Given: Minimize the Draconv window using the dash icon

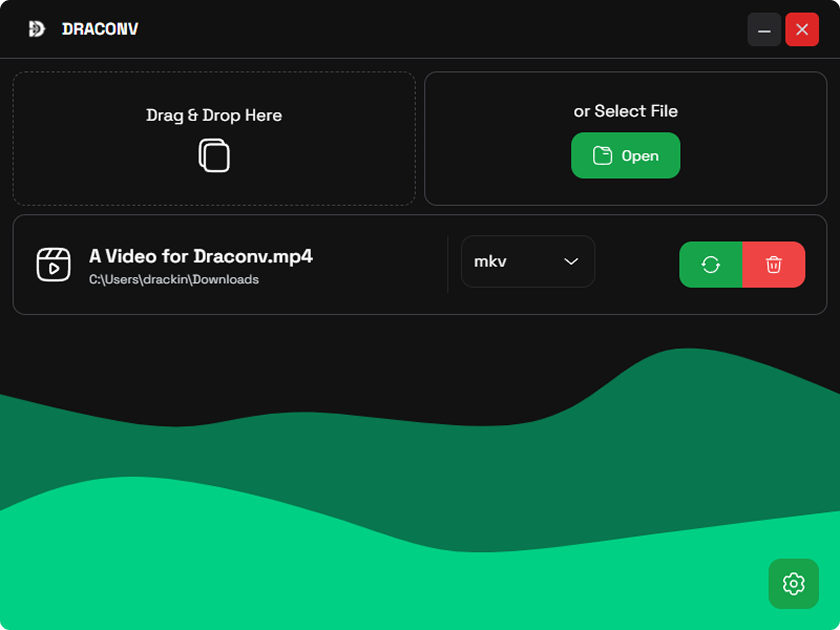Looking at the screenshot, I should (764, 29).
